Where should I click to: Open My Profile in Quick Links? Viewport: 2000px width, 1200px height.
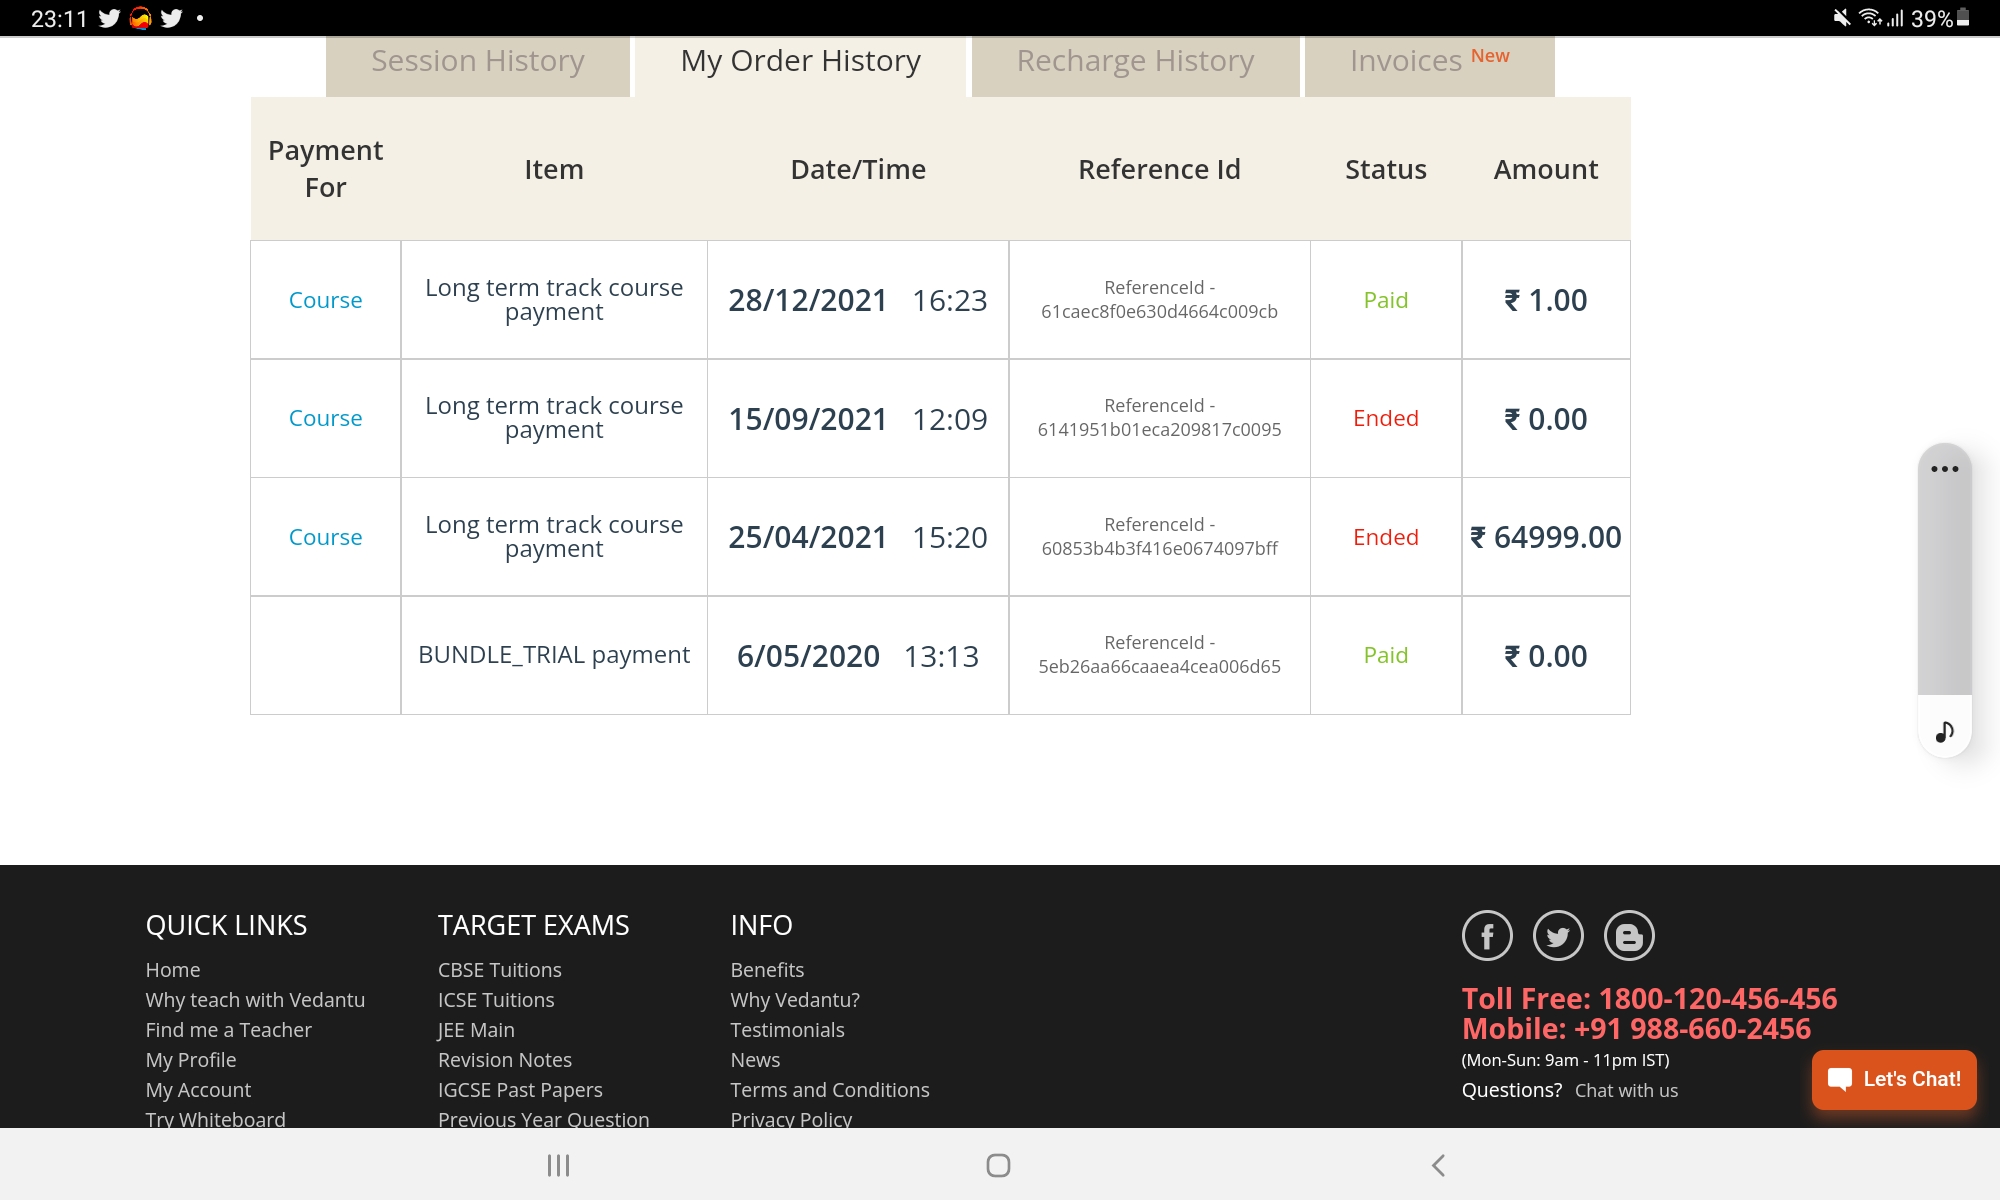[191, 1060]
